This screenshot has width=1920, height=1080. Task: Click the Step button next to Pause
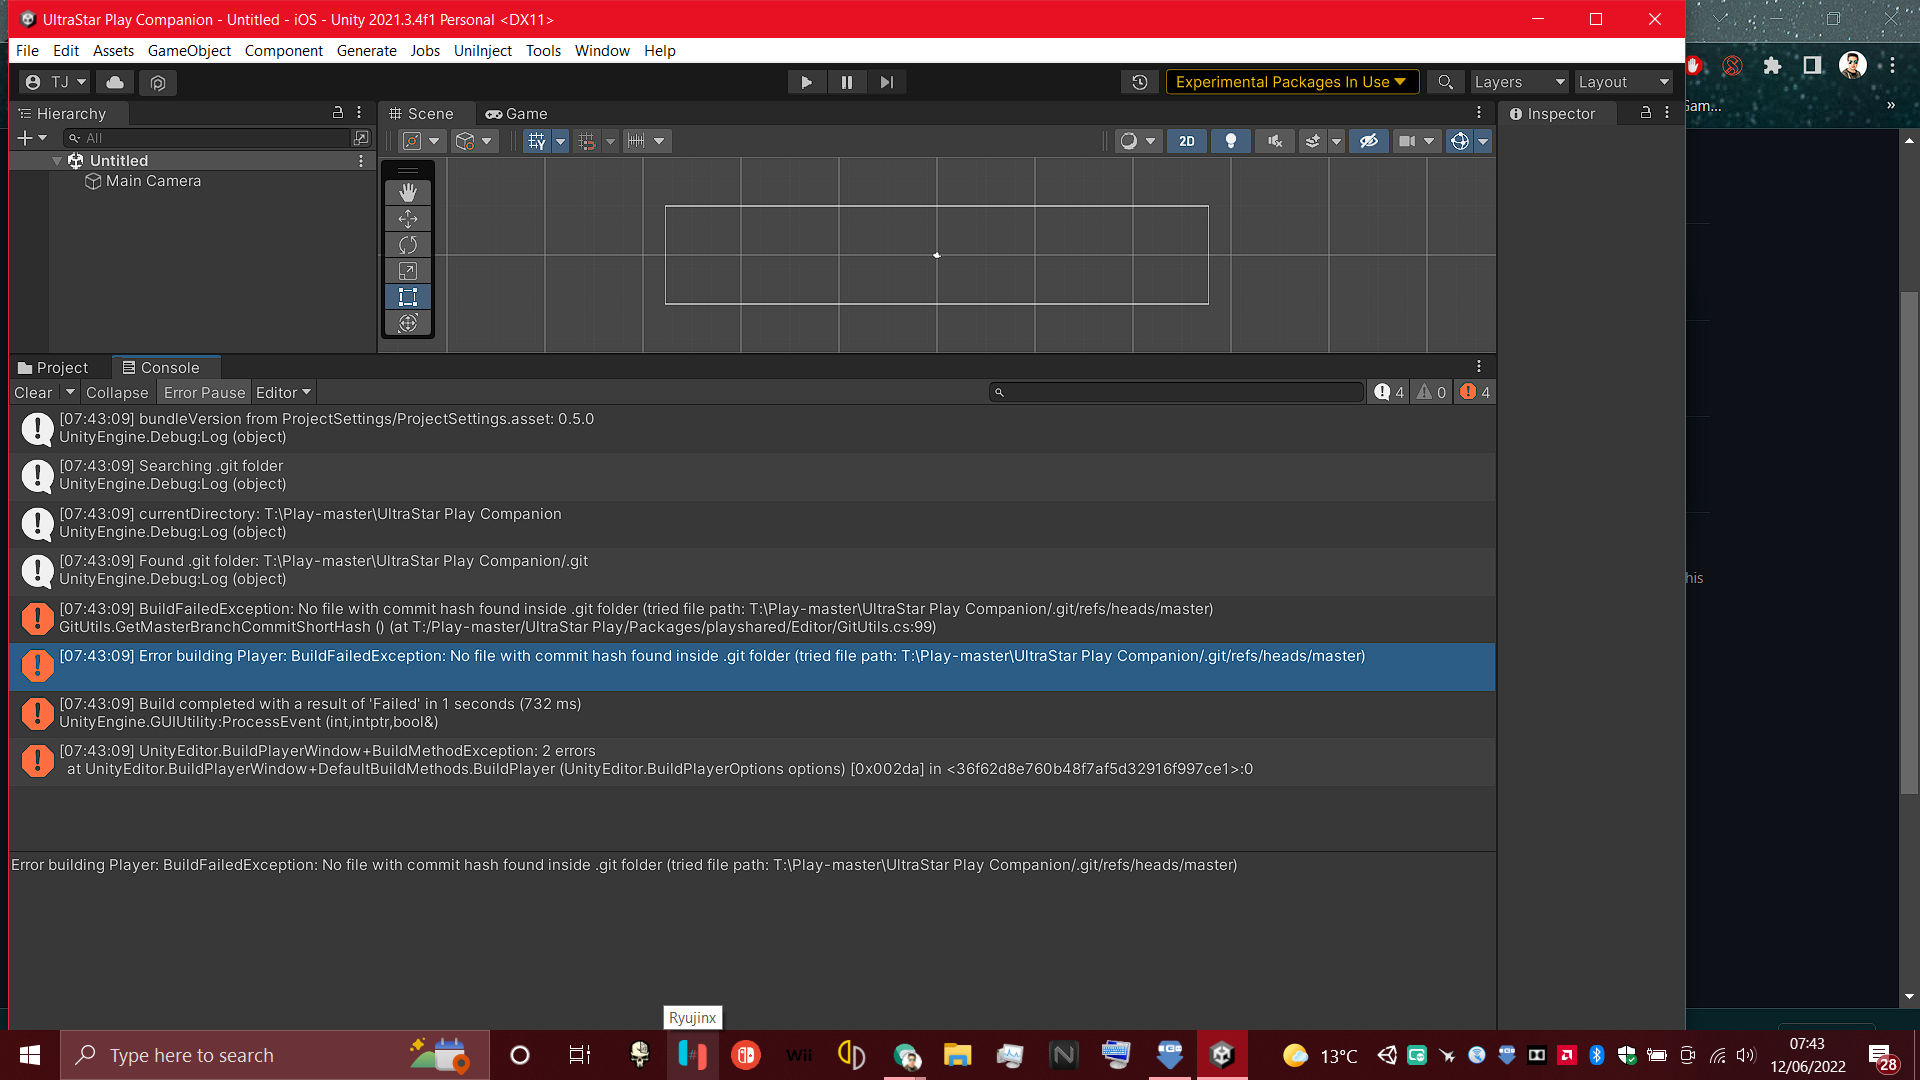(886, 82)
